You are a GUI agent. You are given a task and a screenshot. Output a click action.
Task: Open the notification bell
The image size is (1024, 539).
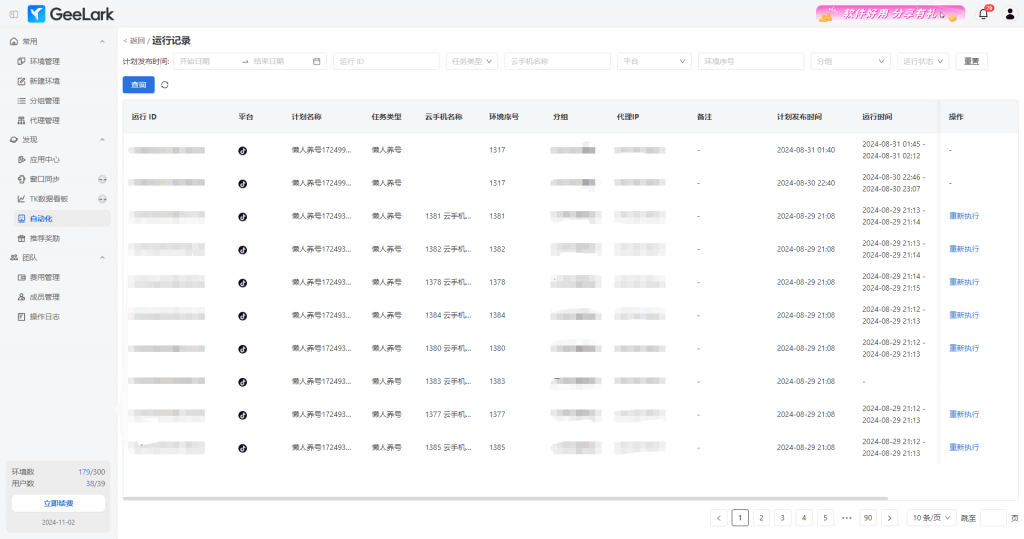[x=983, y=14]
